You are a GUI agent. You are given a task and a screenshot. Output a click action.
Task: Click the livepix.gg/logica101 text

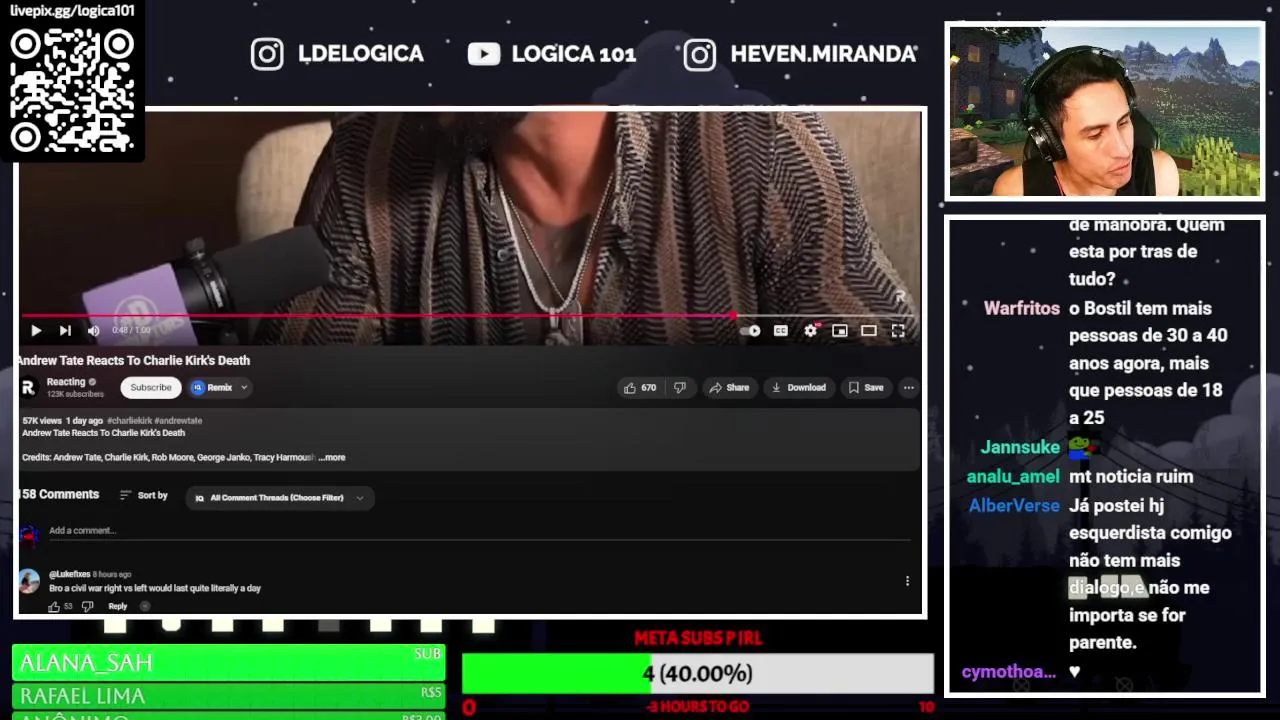point(72,11)
